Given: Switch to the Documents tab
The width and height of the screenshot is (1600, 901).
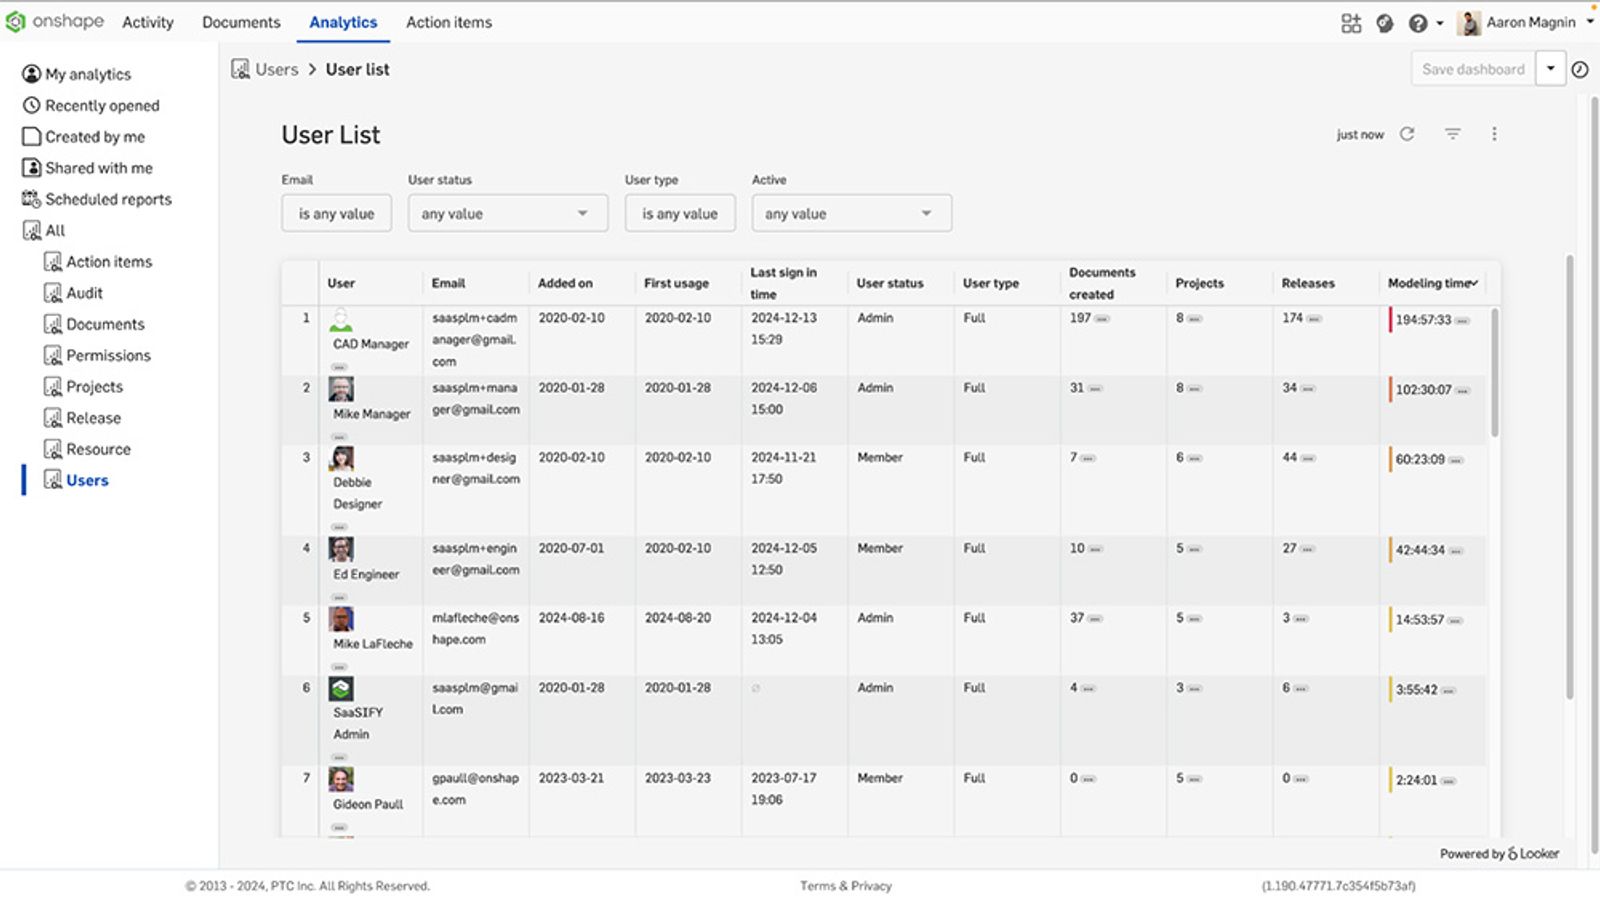Looking at the screenshot, I should (241, 22).
